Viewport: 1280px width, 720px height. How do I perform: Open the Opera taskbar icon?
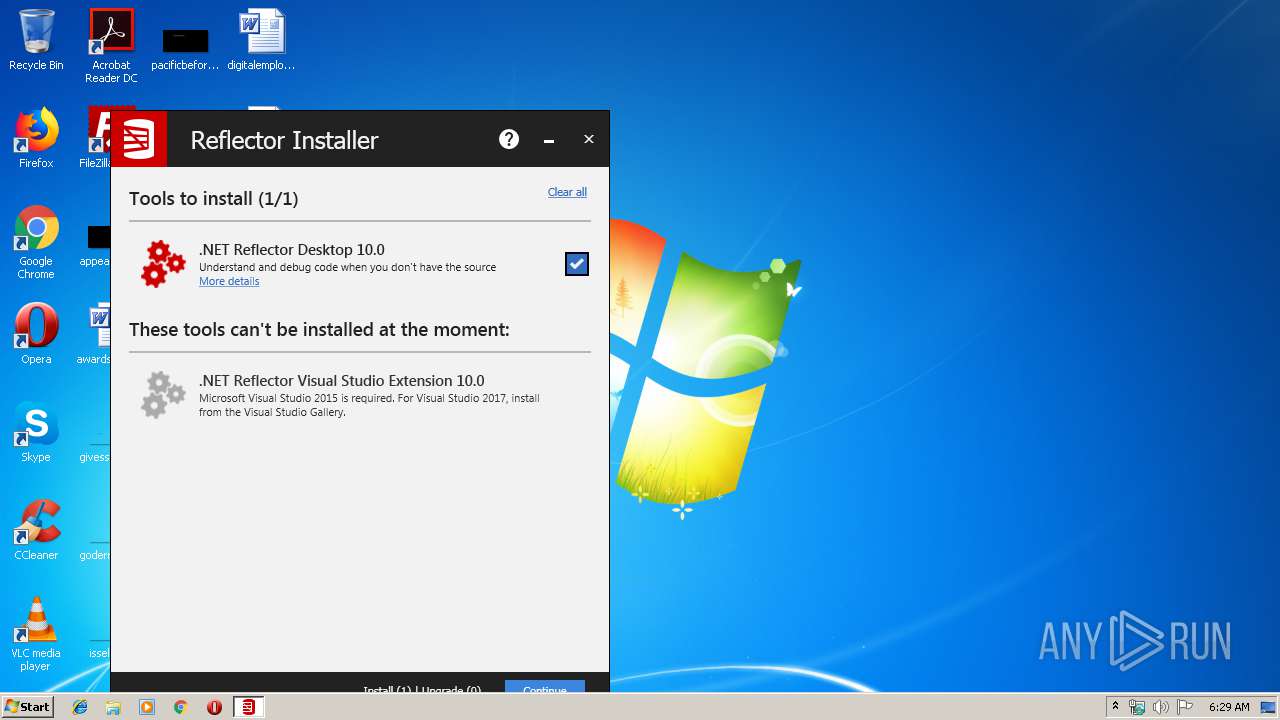point(214,707)
